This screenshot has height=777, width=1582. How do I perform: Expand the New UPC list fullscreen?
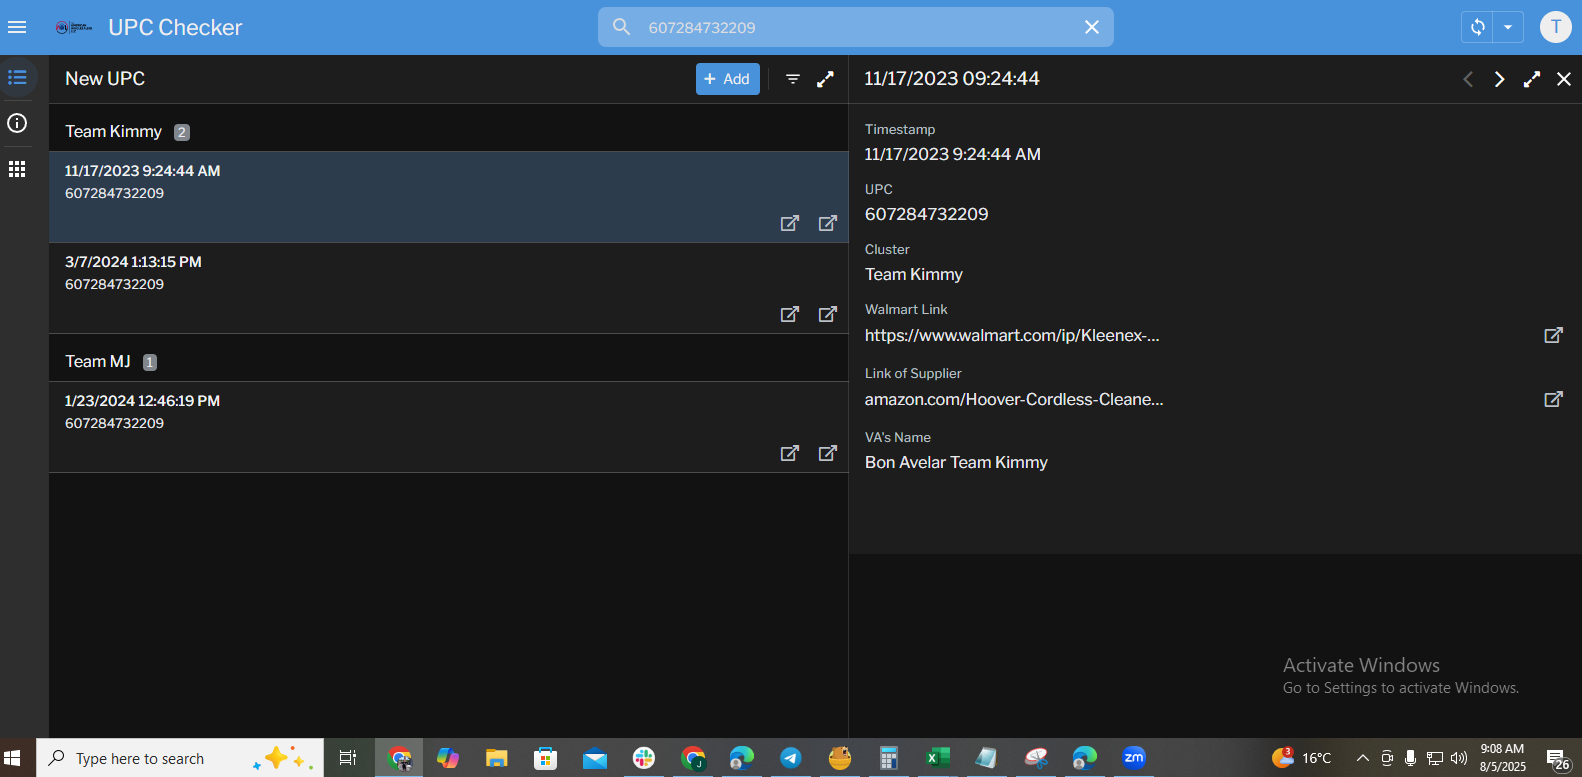(825, 79)
